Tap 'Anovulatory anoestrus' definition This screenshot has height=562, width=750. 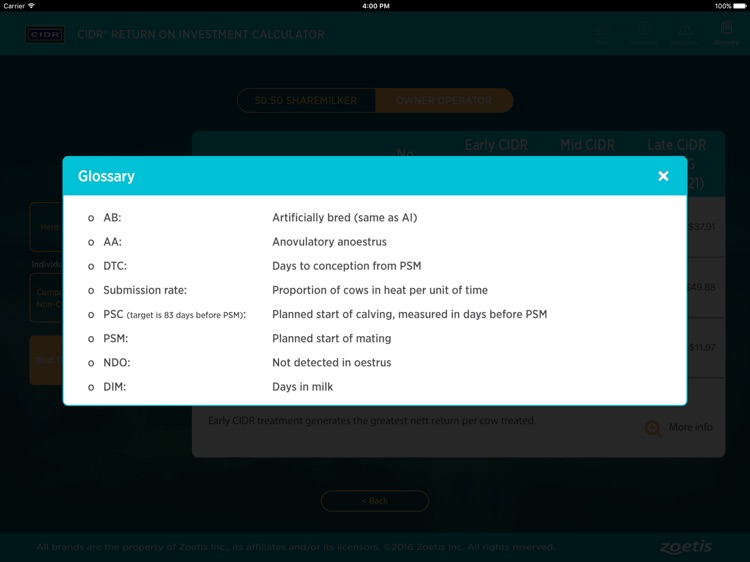(329, 242)
